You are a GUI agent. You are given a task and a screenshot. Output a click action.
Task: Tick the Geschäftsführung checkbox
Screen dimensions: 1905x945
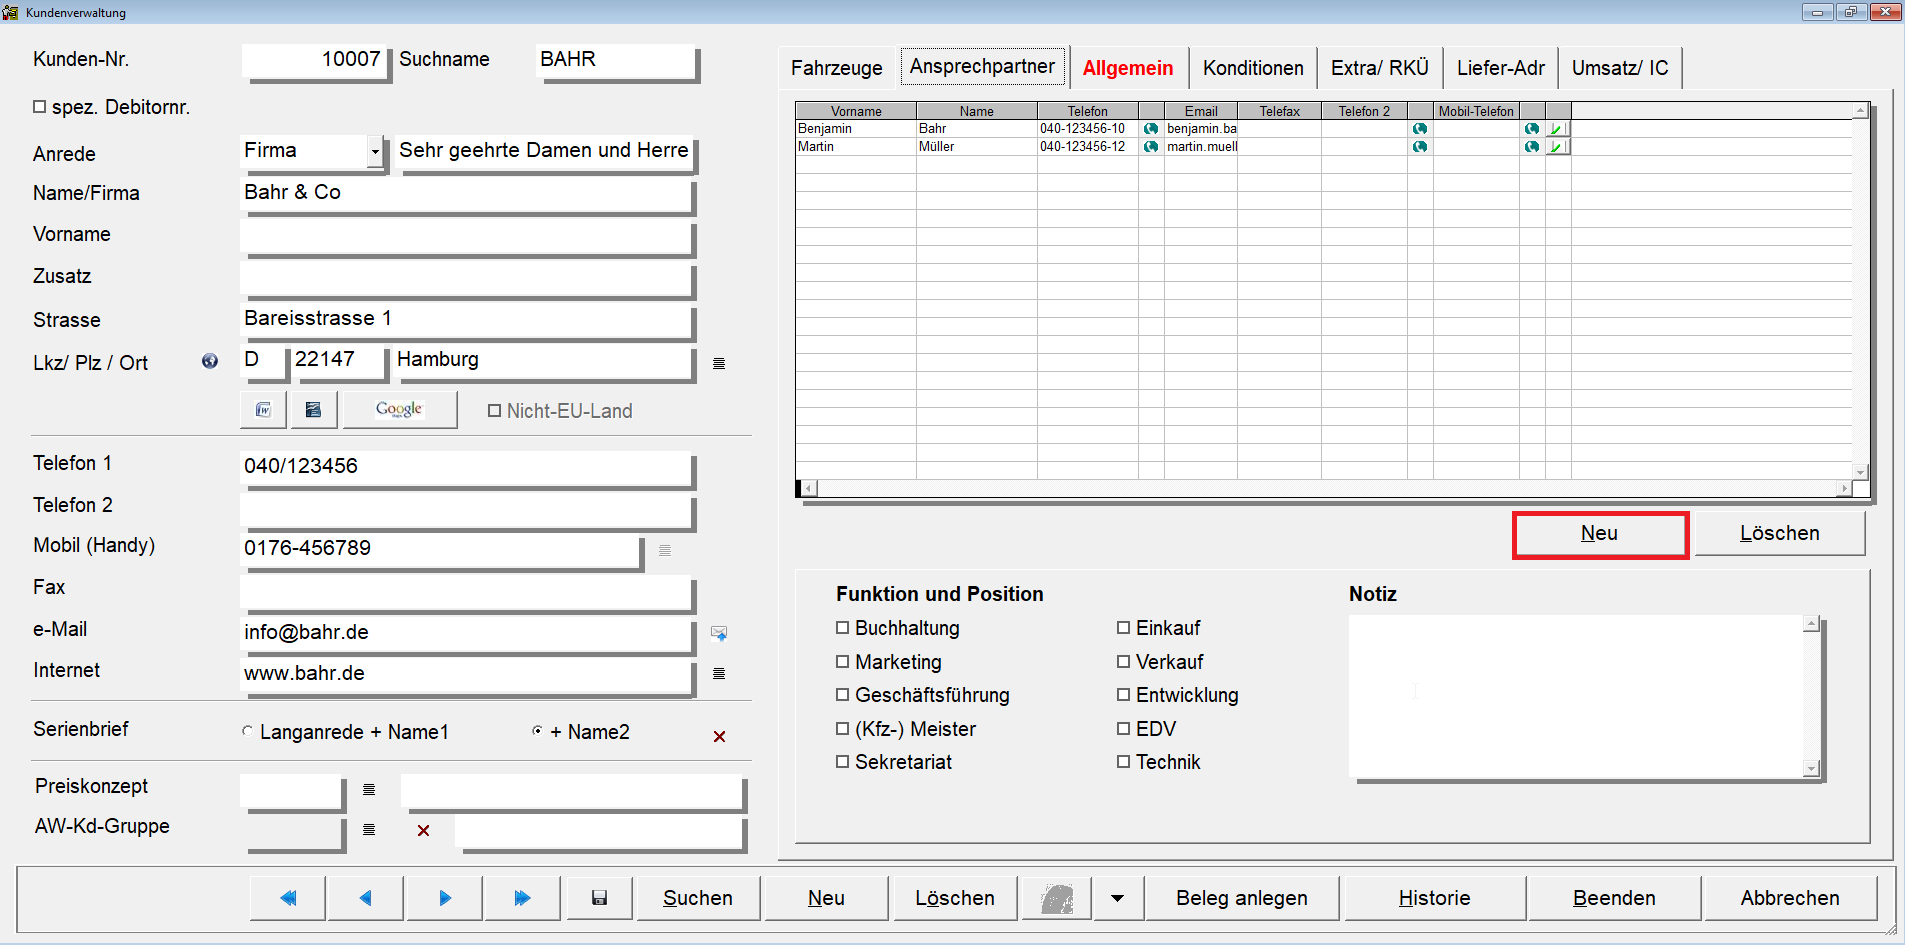(842, 695)
